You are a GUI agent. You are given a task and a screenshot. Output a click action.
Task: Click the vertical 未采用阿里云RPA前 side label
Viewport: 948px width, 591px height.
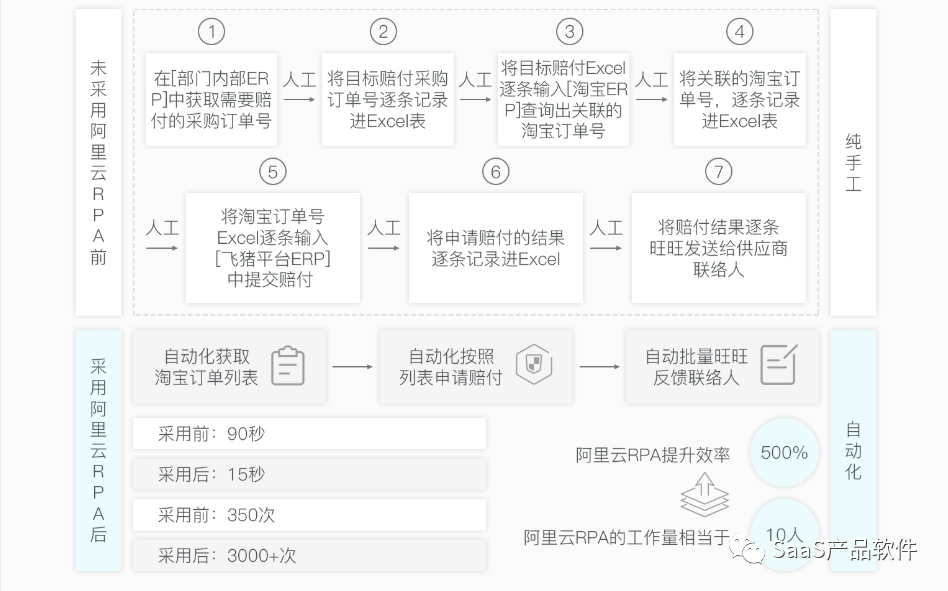(x=99, y=163)
